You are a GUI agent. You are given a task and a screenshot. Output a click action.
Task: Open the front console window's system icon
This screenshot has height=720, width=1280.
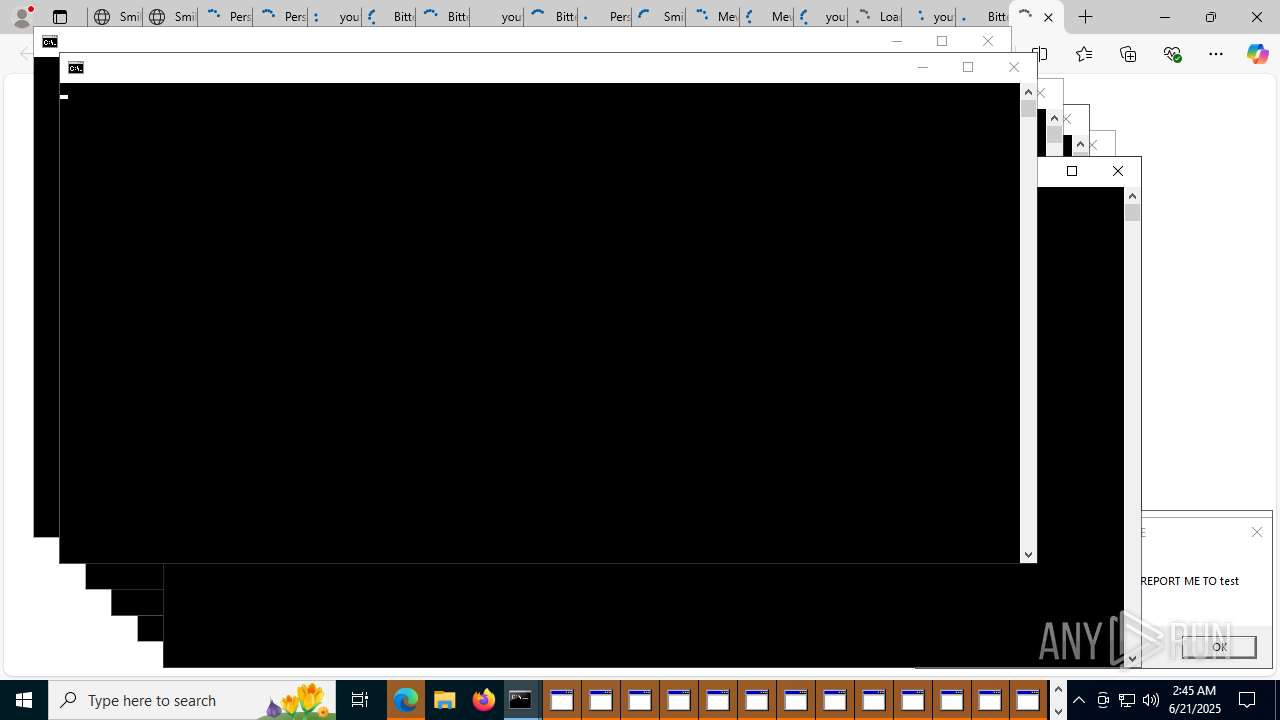[x=76, y=68]
